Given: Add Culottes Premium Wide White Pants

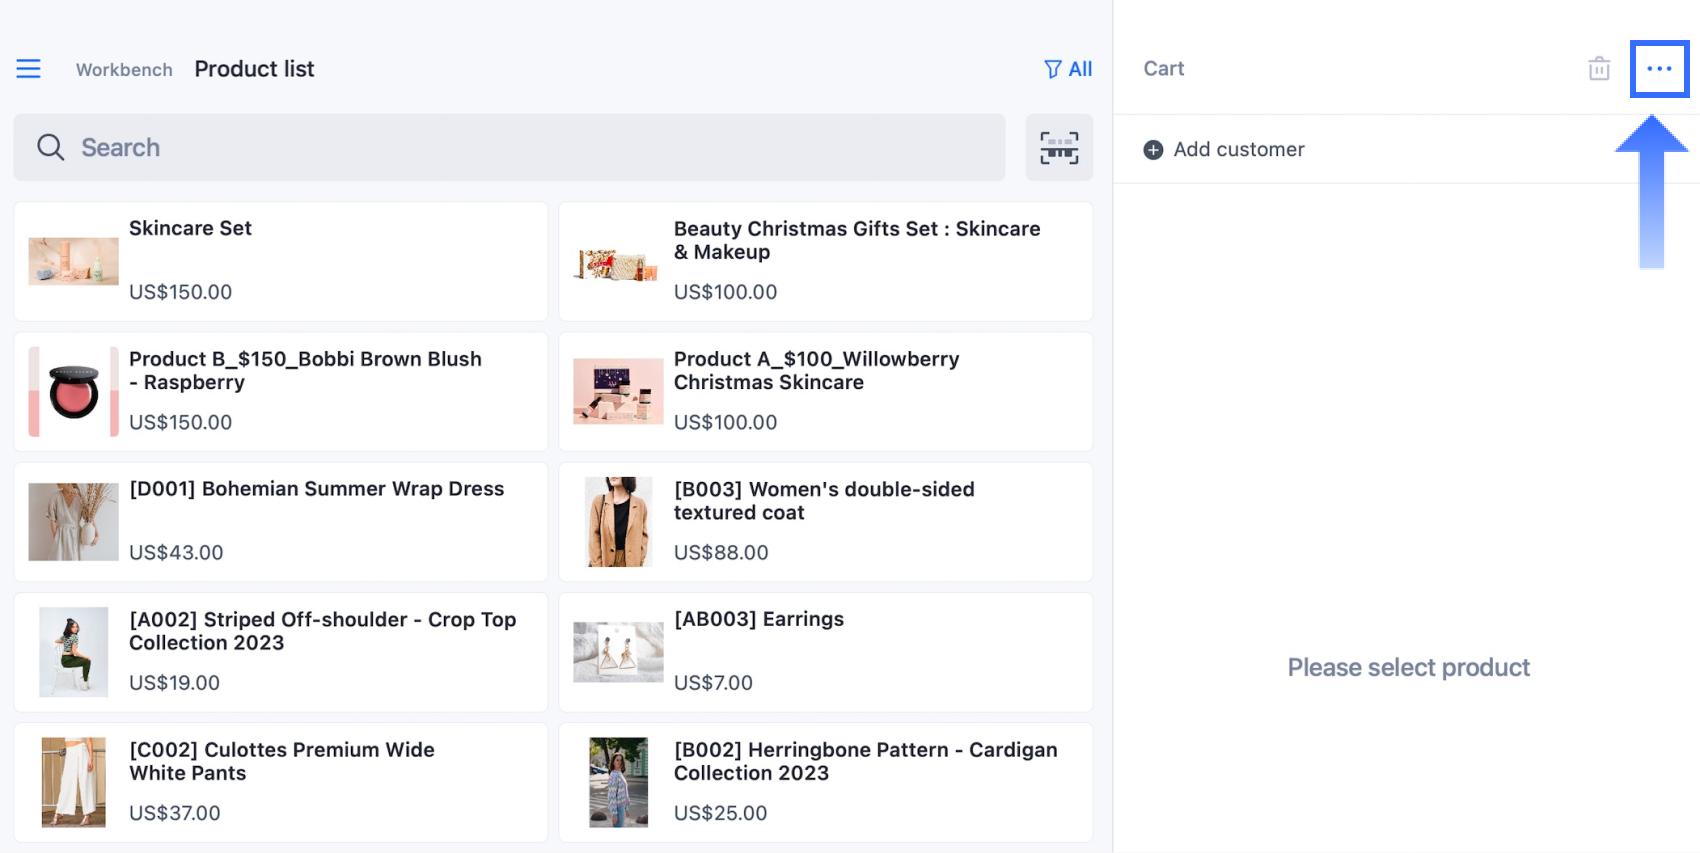Looking at the screenshot, I should click(x=280, y=782).
